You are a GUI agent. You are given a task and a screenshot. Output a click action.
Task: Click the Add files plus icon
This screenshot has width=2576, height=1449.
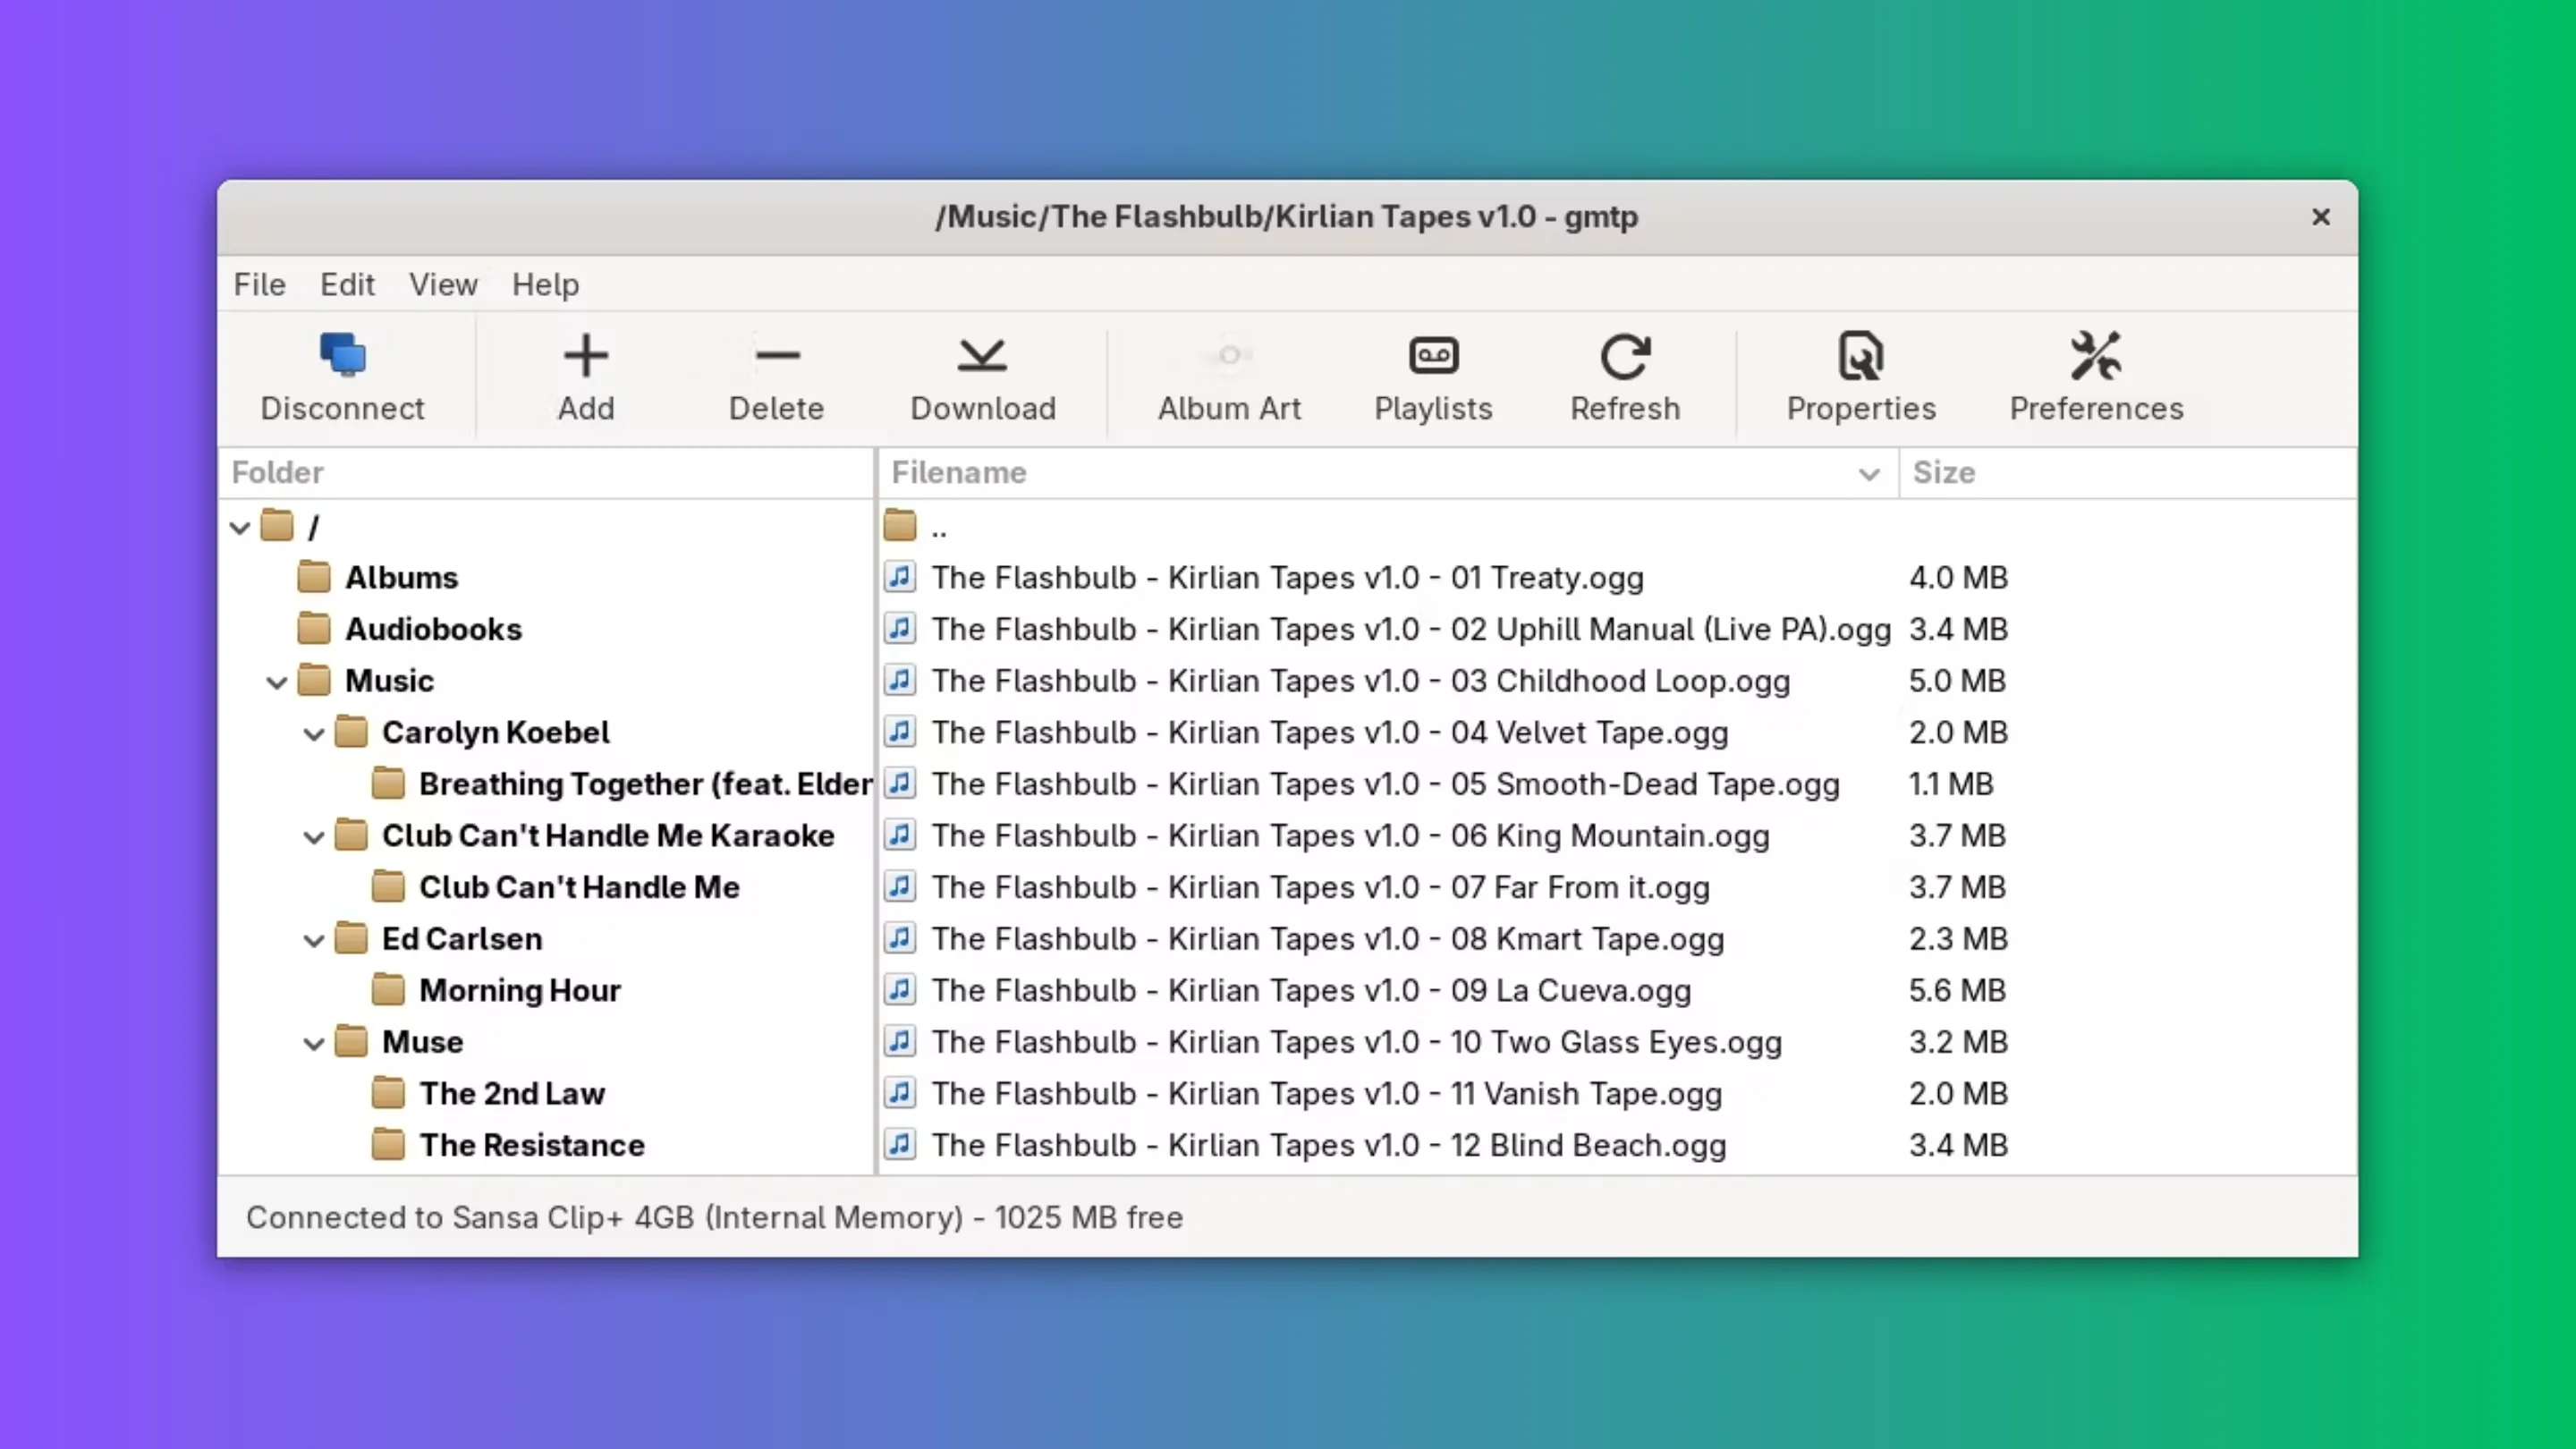coord(586,355)
